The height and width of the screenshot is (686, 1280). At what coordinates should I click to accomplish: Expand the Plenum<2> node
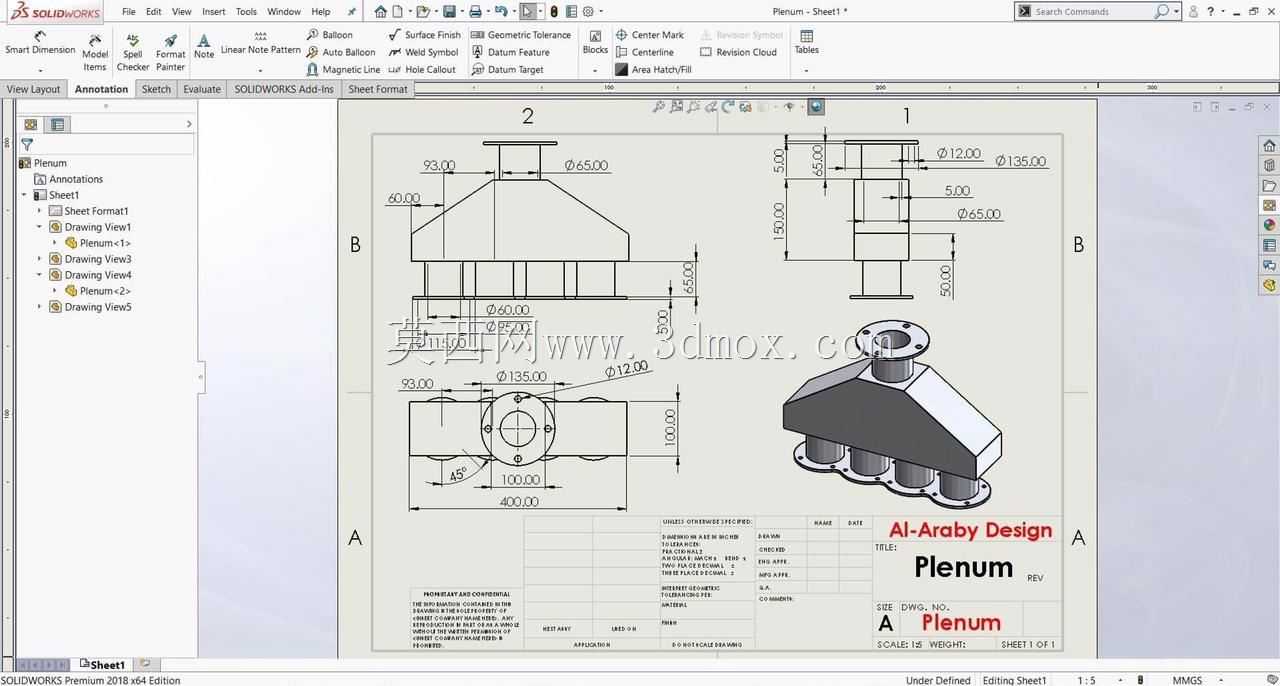tap(55, 291)
